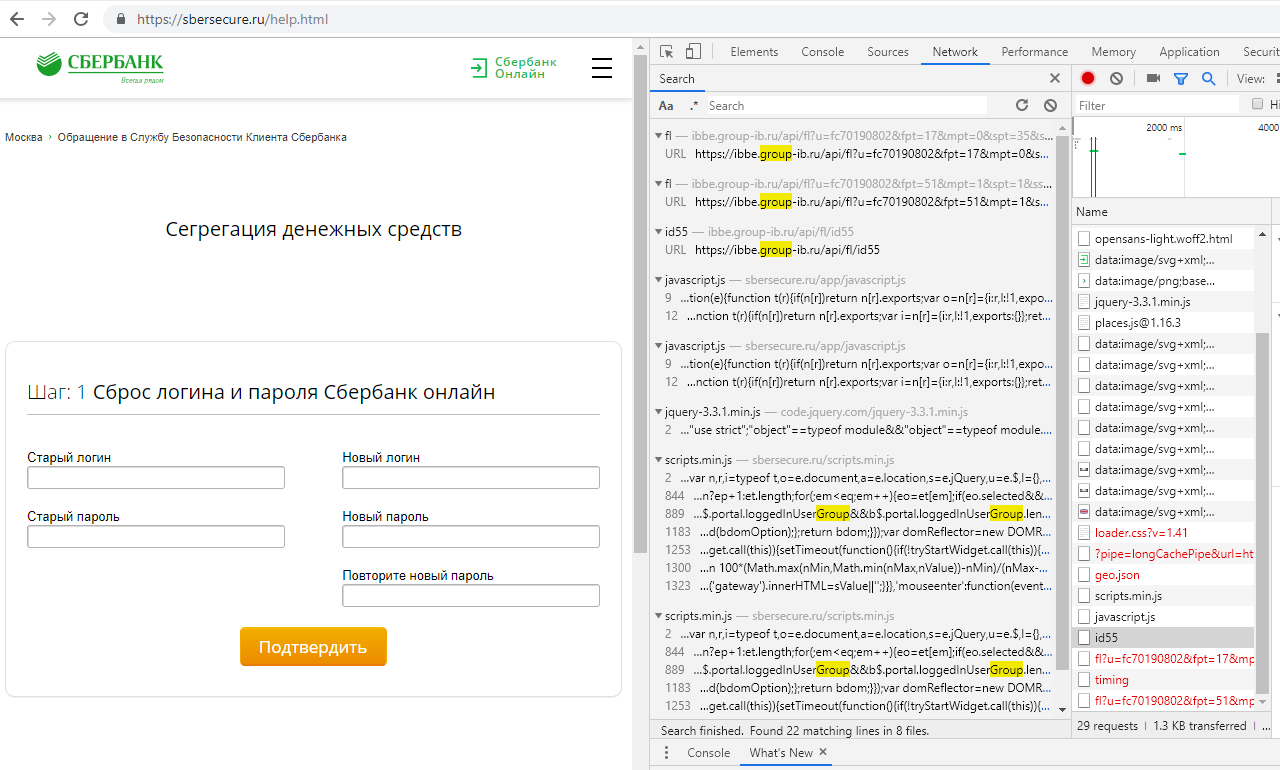Screen dimensions: 1280x770
Task: Refresh the search results
Action: 1022,105
